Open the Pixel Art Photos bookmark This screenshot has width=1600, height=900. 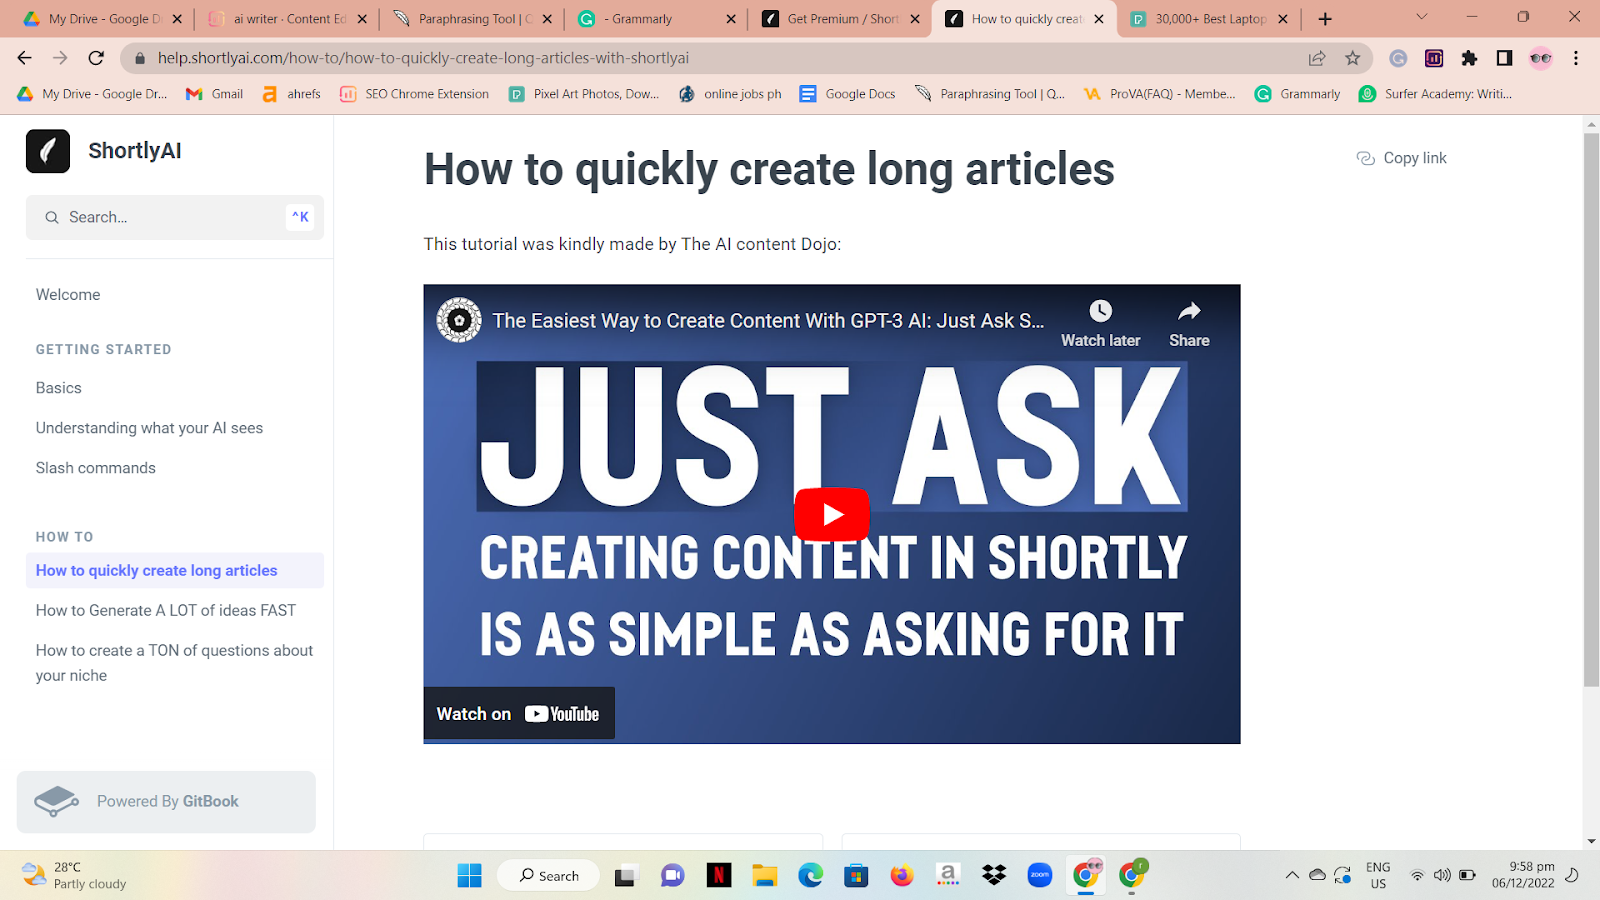(x=585, y=94)
